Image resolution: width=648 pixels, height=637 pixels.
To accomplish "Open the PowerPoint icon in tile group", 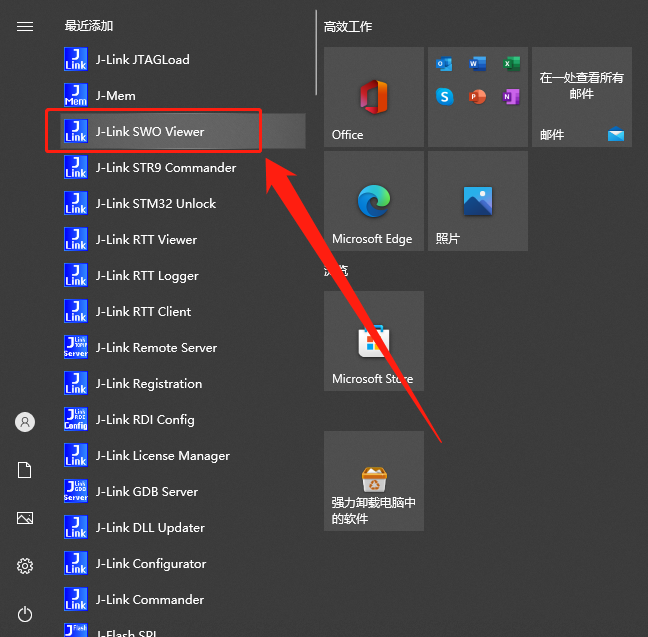I will point(477,97).
